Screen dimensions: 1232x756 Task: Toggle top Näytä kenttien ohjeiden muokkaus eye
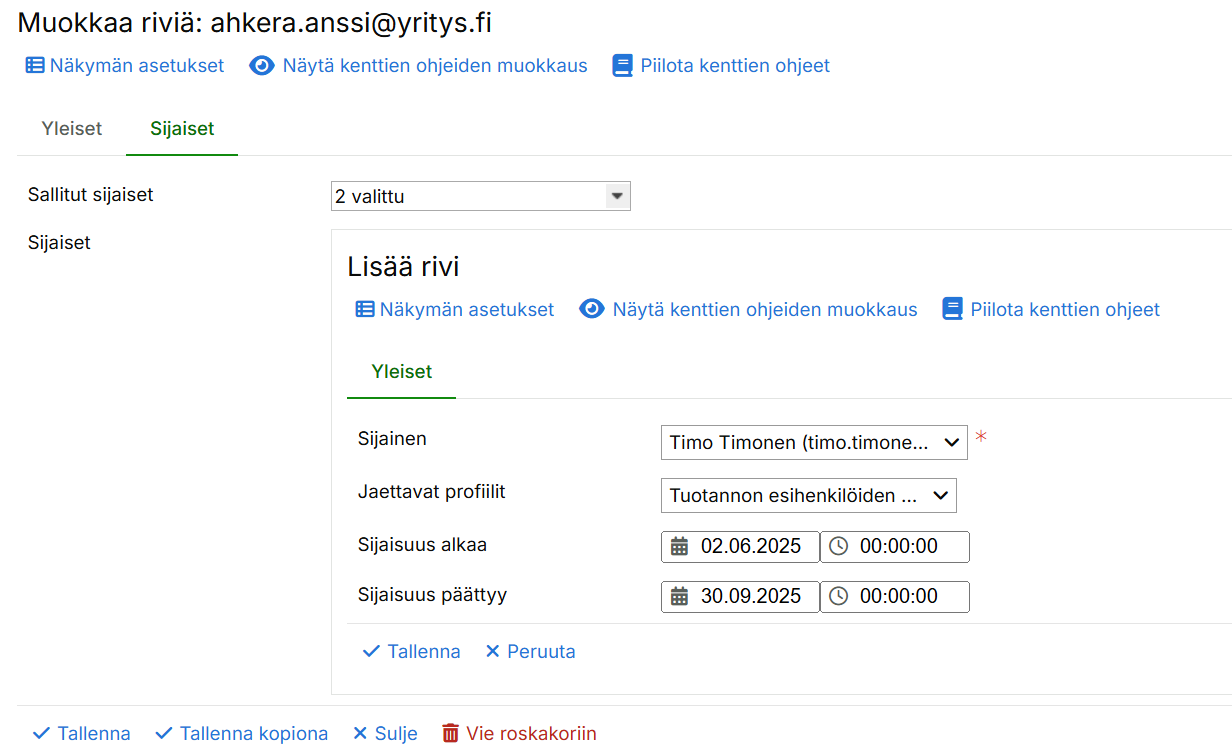(x=262, y=66)
